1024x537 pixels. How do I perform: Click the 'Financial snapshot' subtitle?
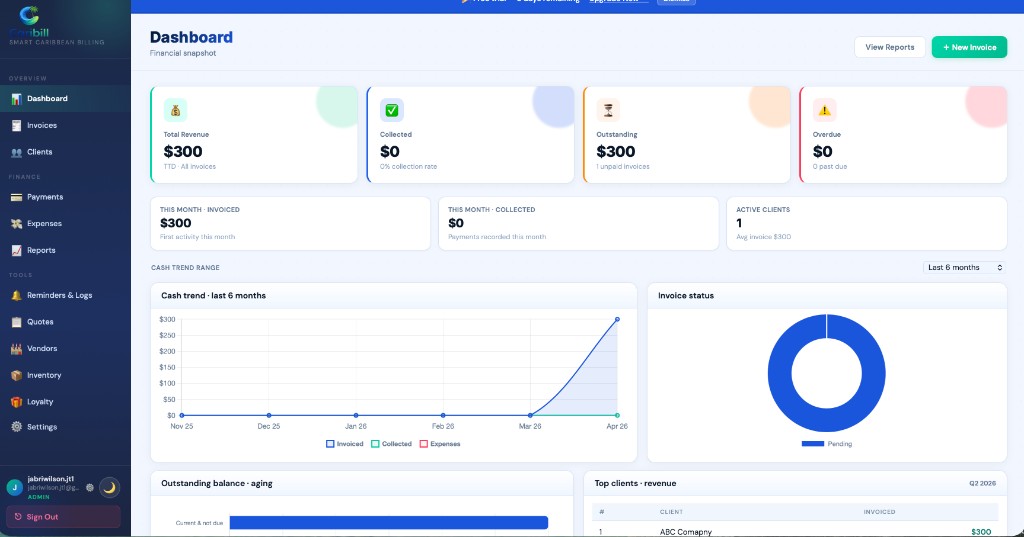(183, 54)
